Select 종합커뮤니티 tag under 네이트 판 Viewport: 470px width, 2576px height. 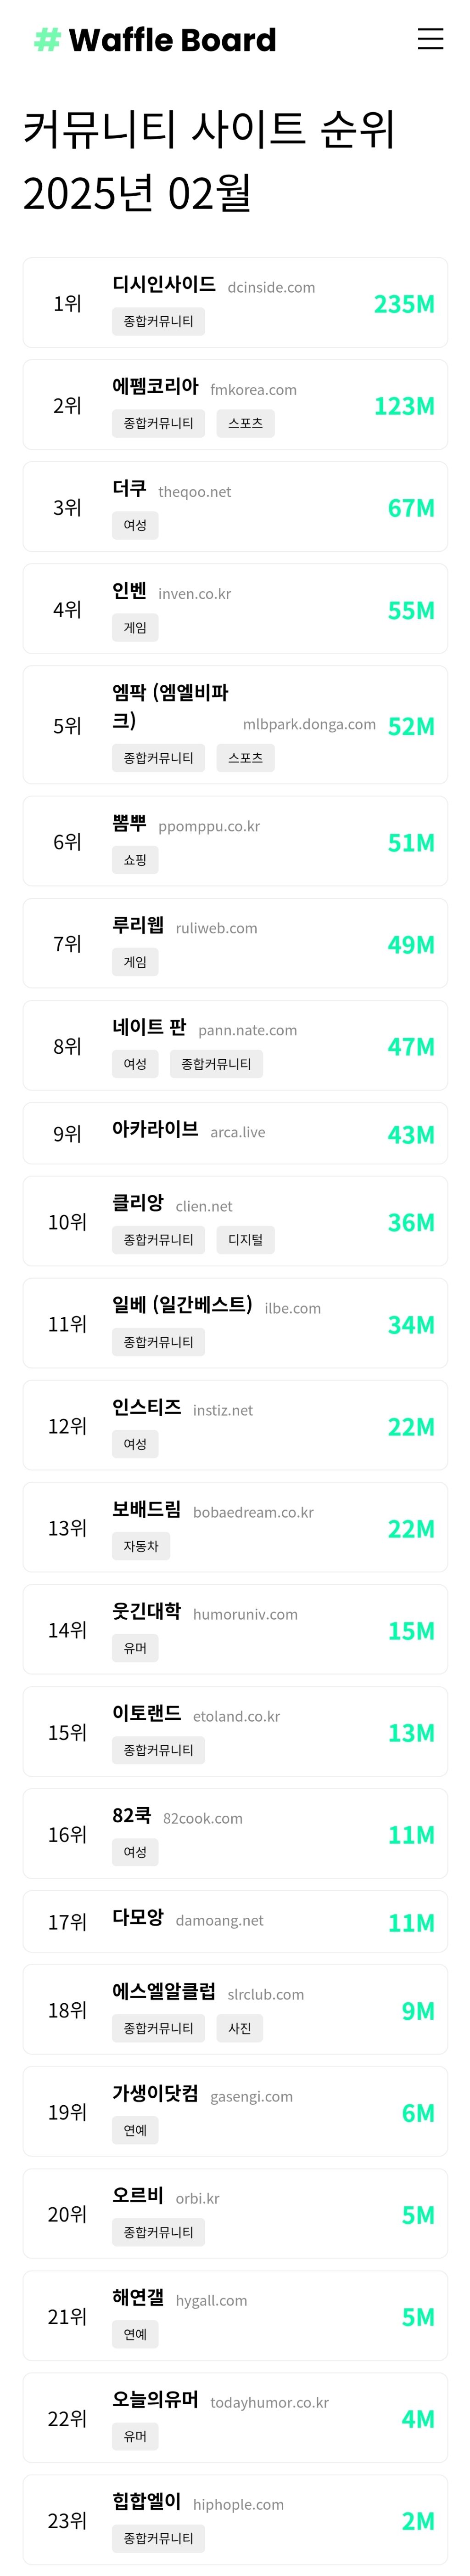point(216,1064)
